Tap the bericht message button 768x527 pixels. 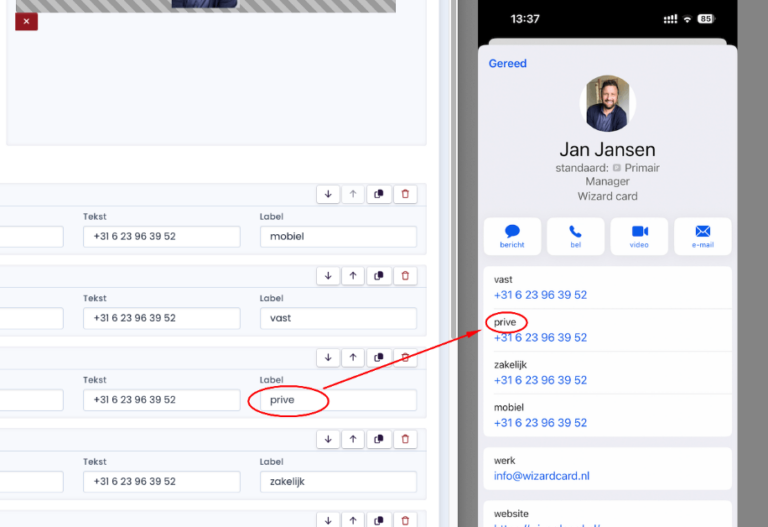[512, 236]
